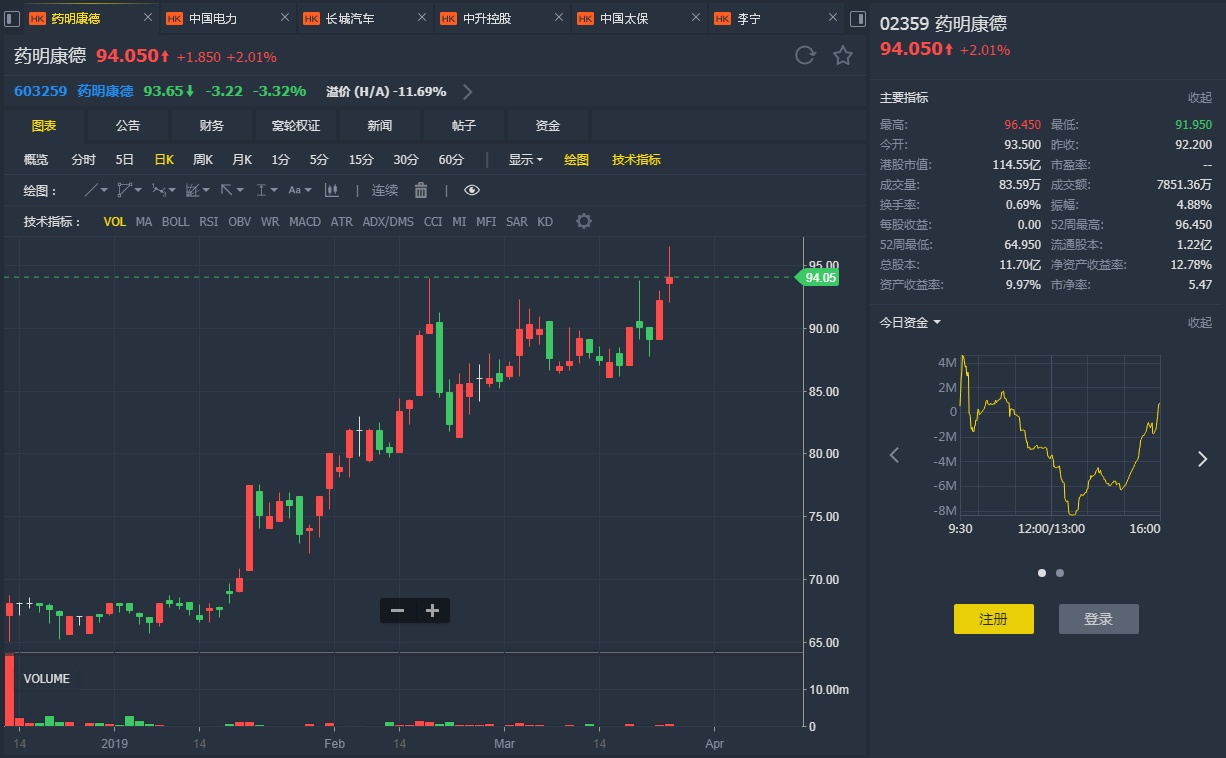Select the 分时 intraday period
This screenshot has width=1226, height=758.
coord(84,160)
